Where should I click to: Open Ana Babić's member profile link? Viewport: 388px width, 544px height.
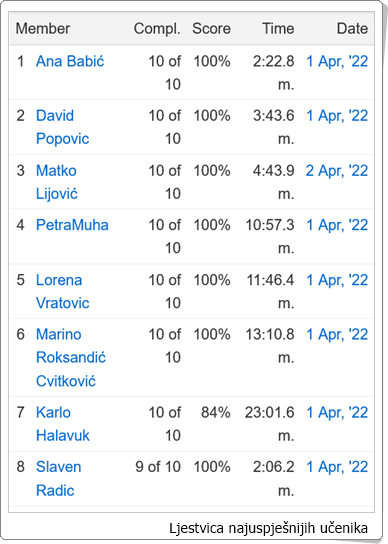(70, 61)
